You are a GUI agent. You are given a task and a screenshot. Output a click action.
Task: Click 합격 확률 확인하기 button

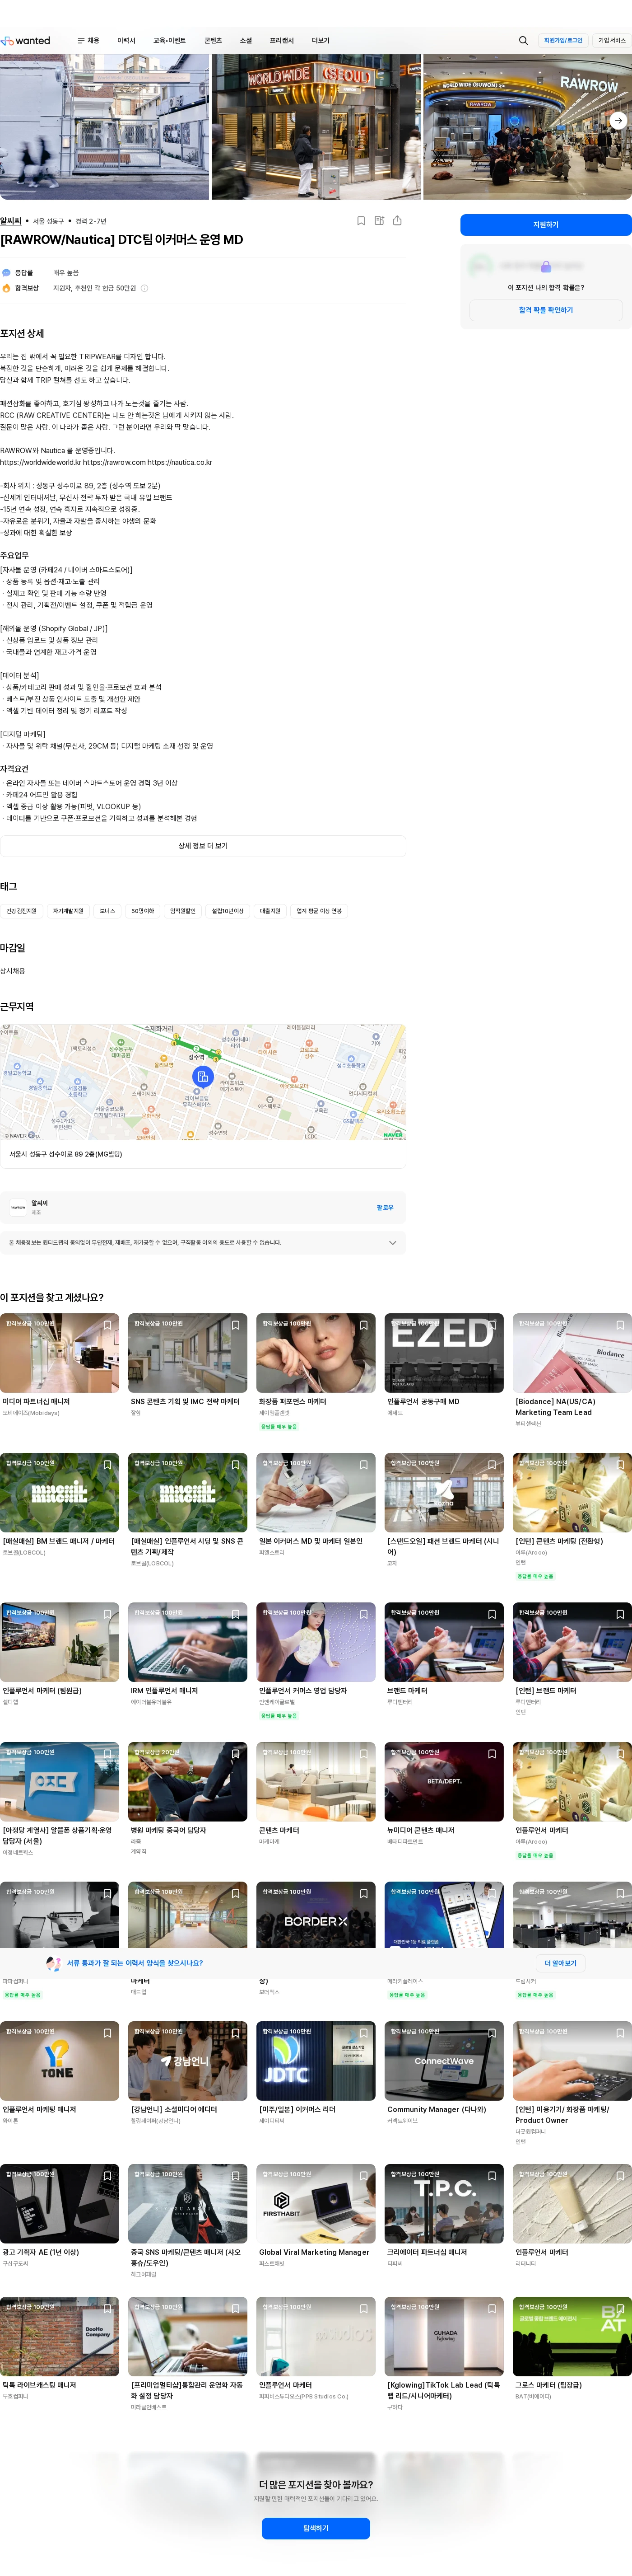click(x=546, y=310)
